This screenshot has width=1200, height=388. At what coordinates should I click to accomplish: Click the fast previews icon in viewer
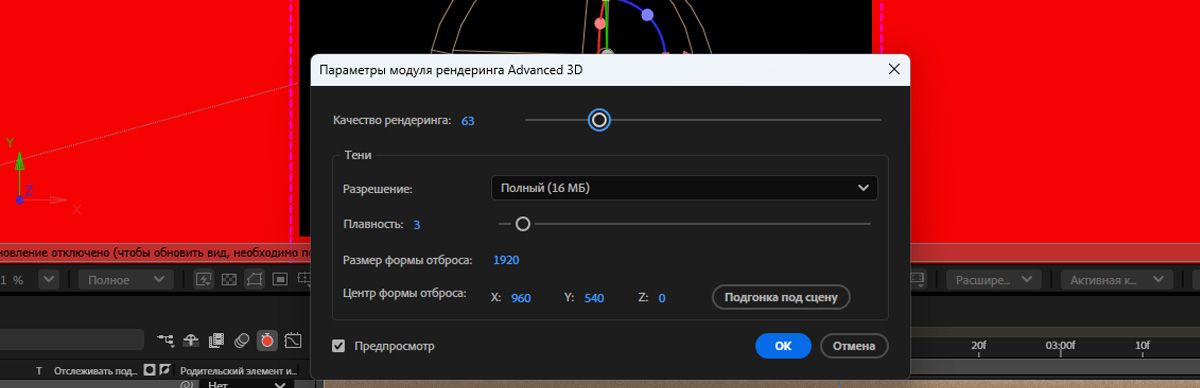204,279
